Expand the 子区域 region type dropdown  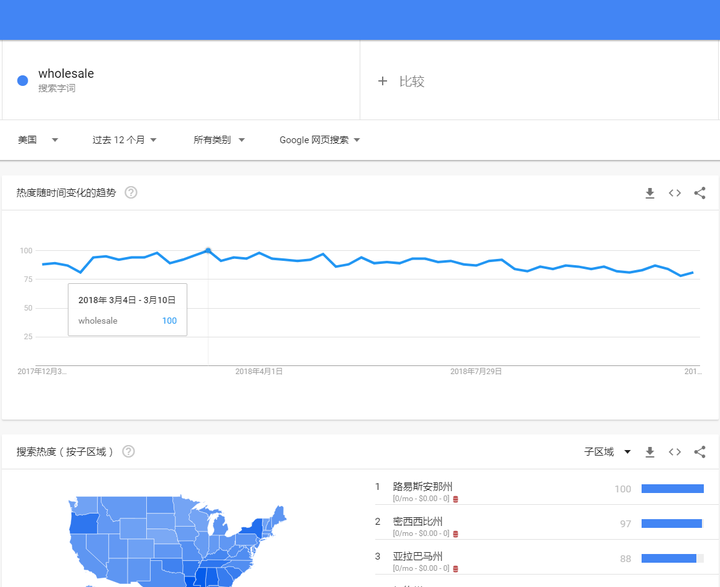607,452
